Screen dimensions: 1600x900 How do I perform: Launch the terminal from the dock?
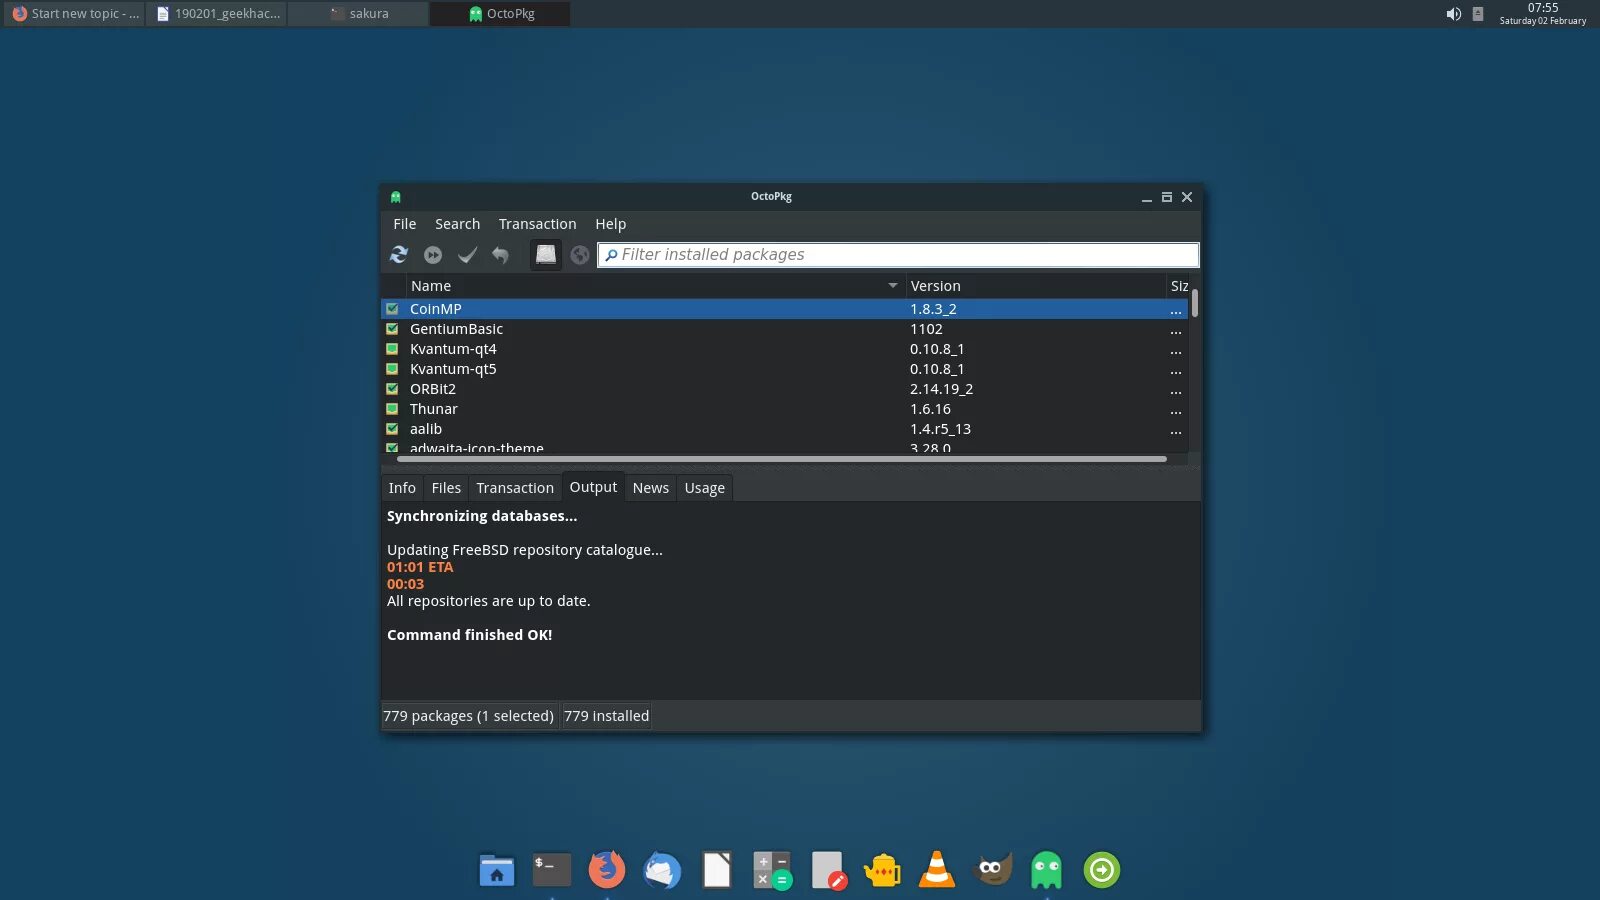551,870
